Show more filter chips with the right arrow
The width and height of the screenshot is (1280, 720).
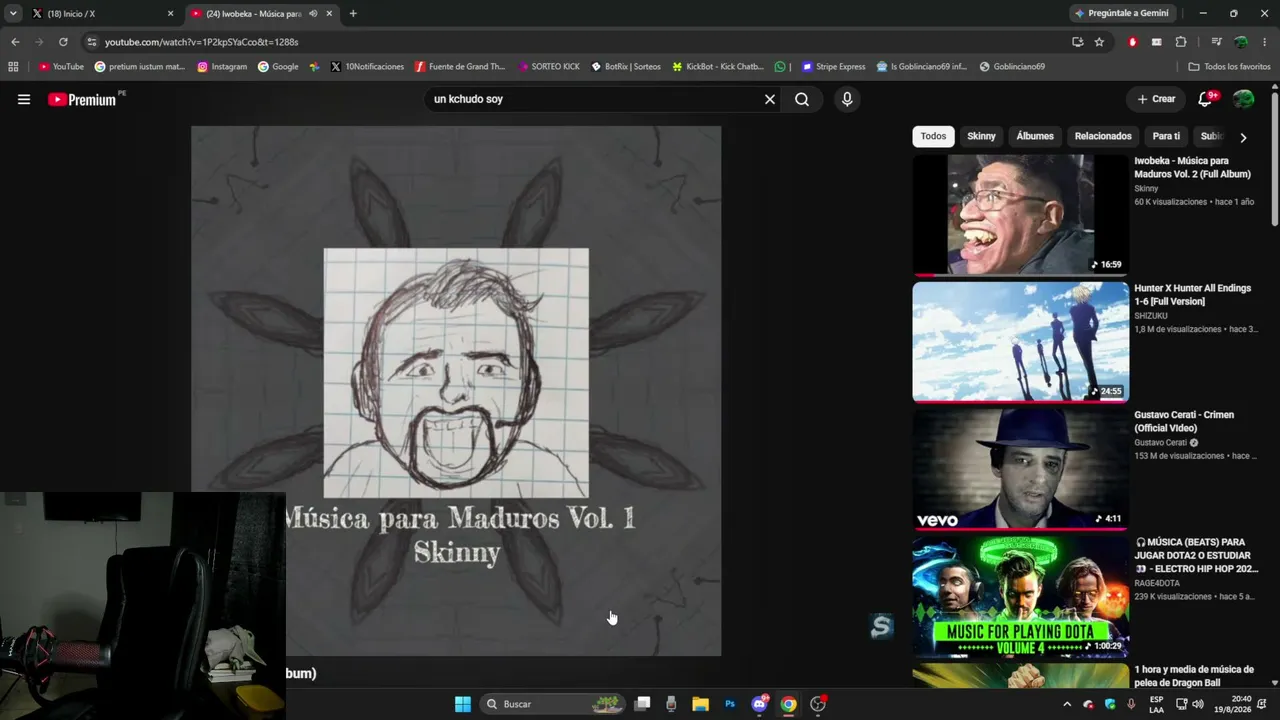point(1243,137)
